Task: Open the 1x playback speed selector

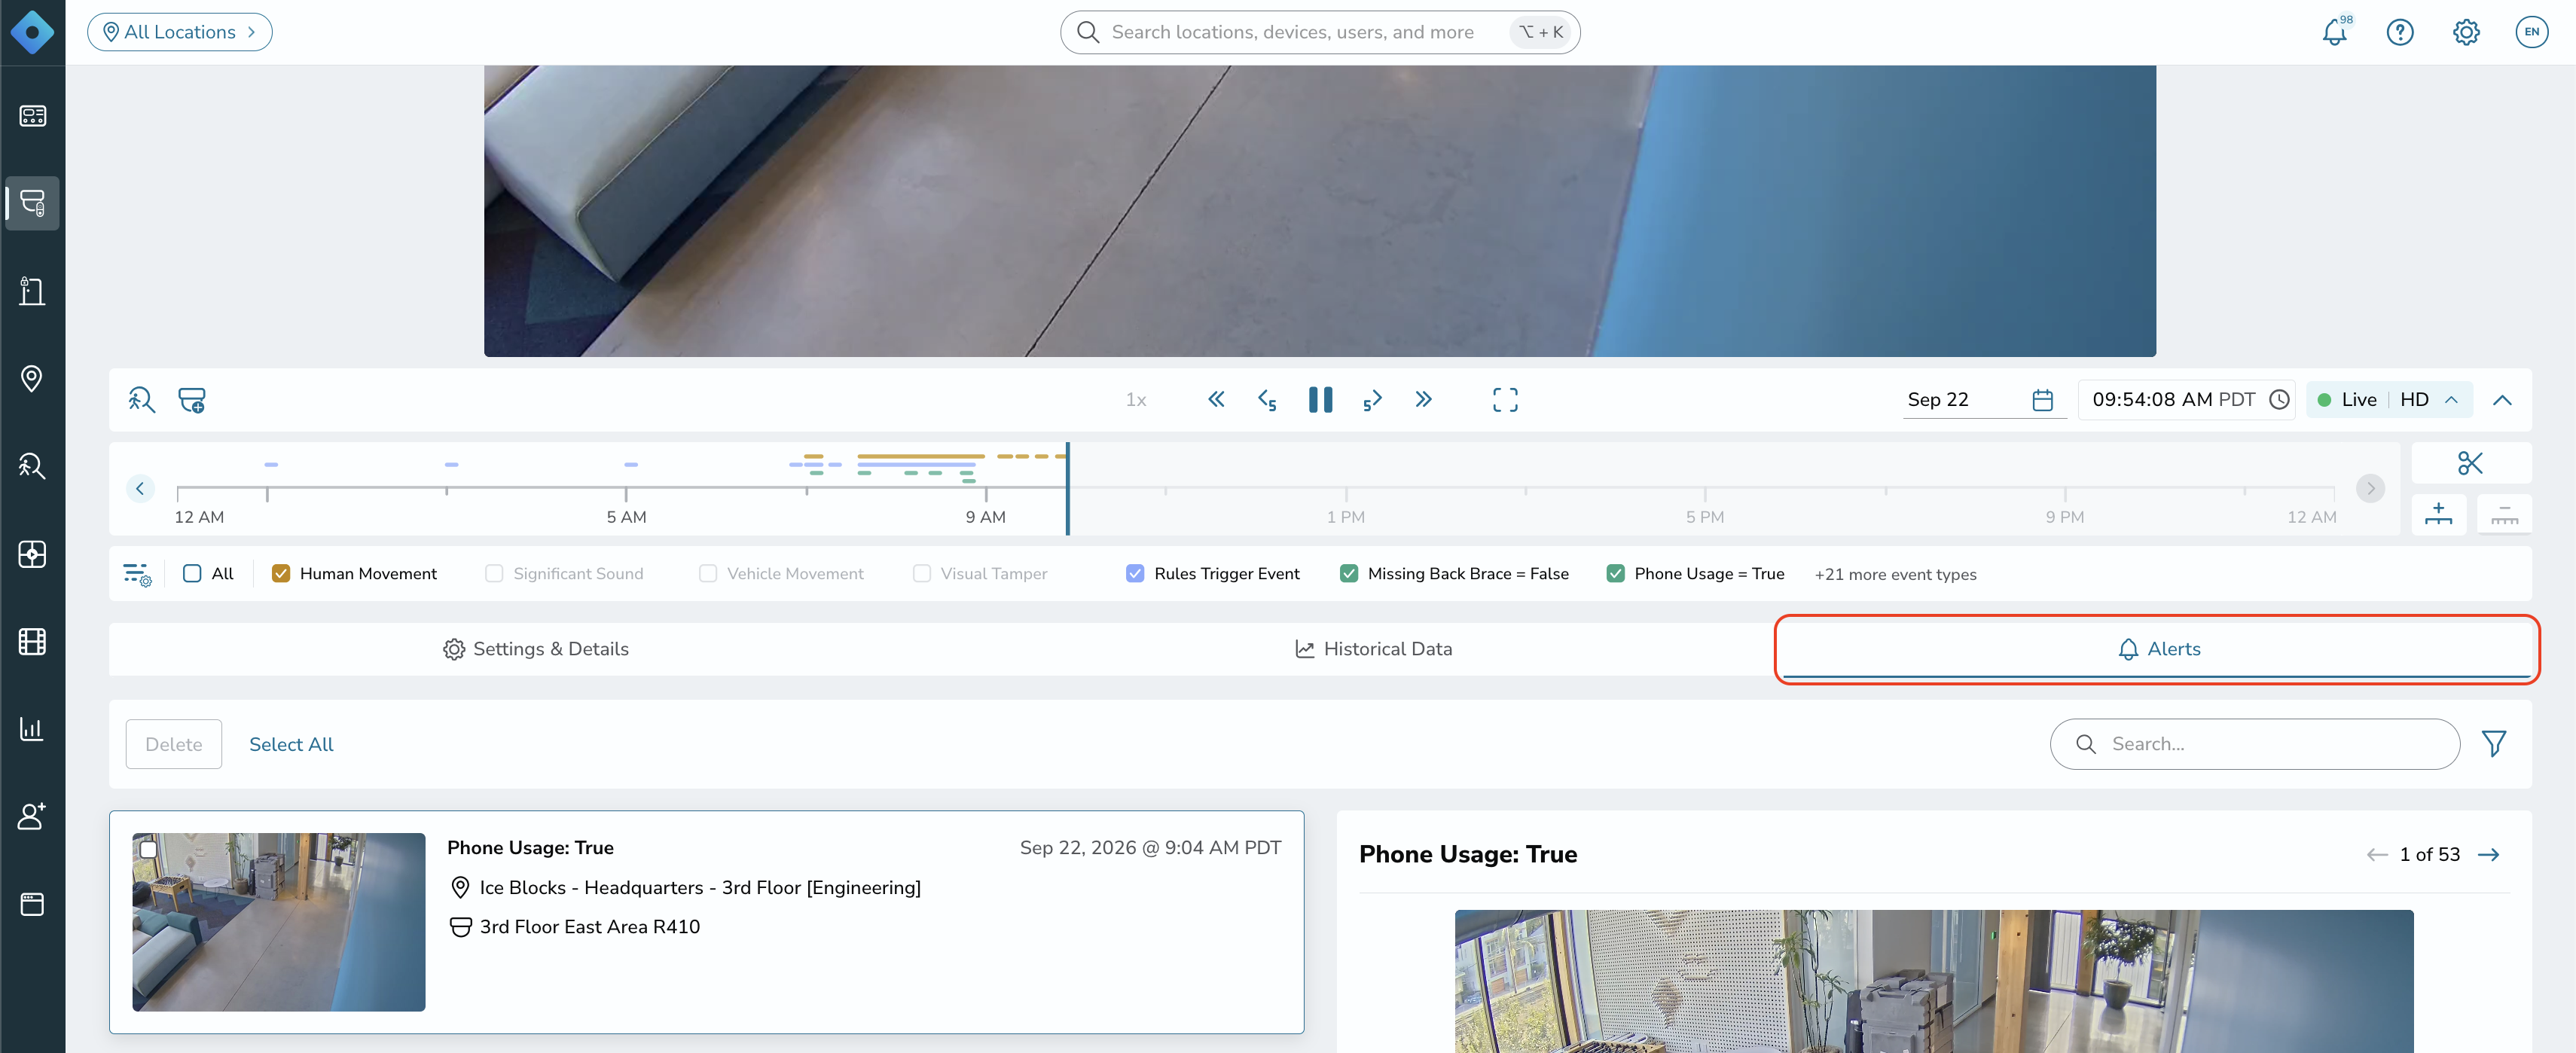Action: pos(1135,400)
